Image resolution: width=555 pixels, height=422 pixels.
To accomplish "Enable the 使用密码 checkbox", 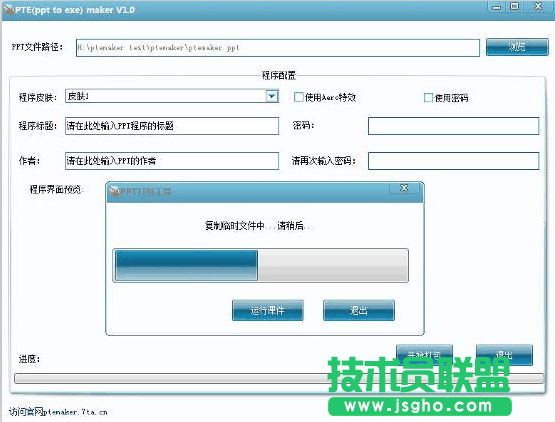I will point(428,97).
